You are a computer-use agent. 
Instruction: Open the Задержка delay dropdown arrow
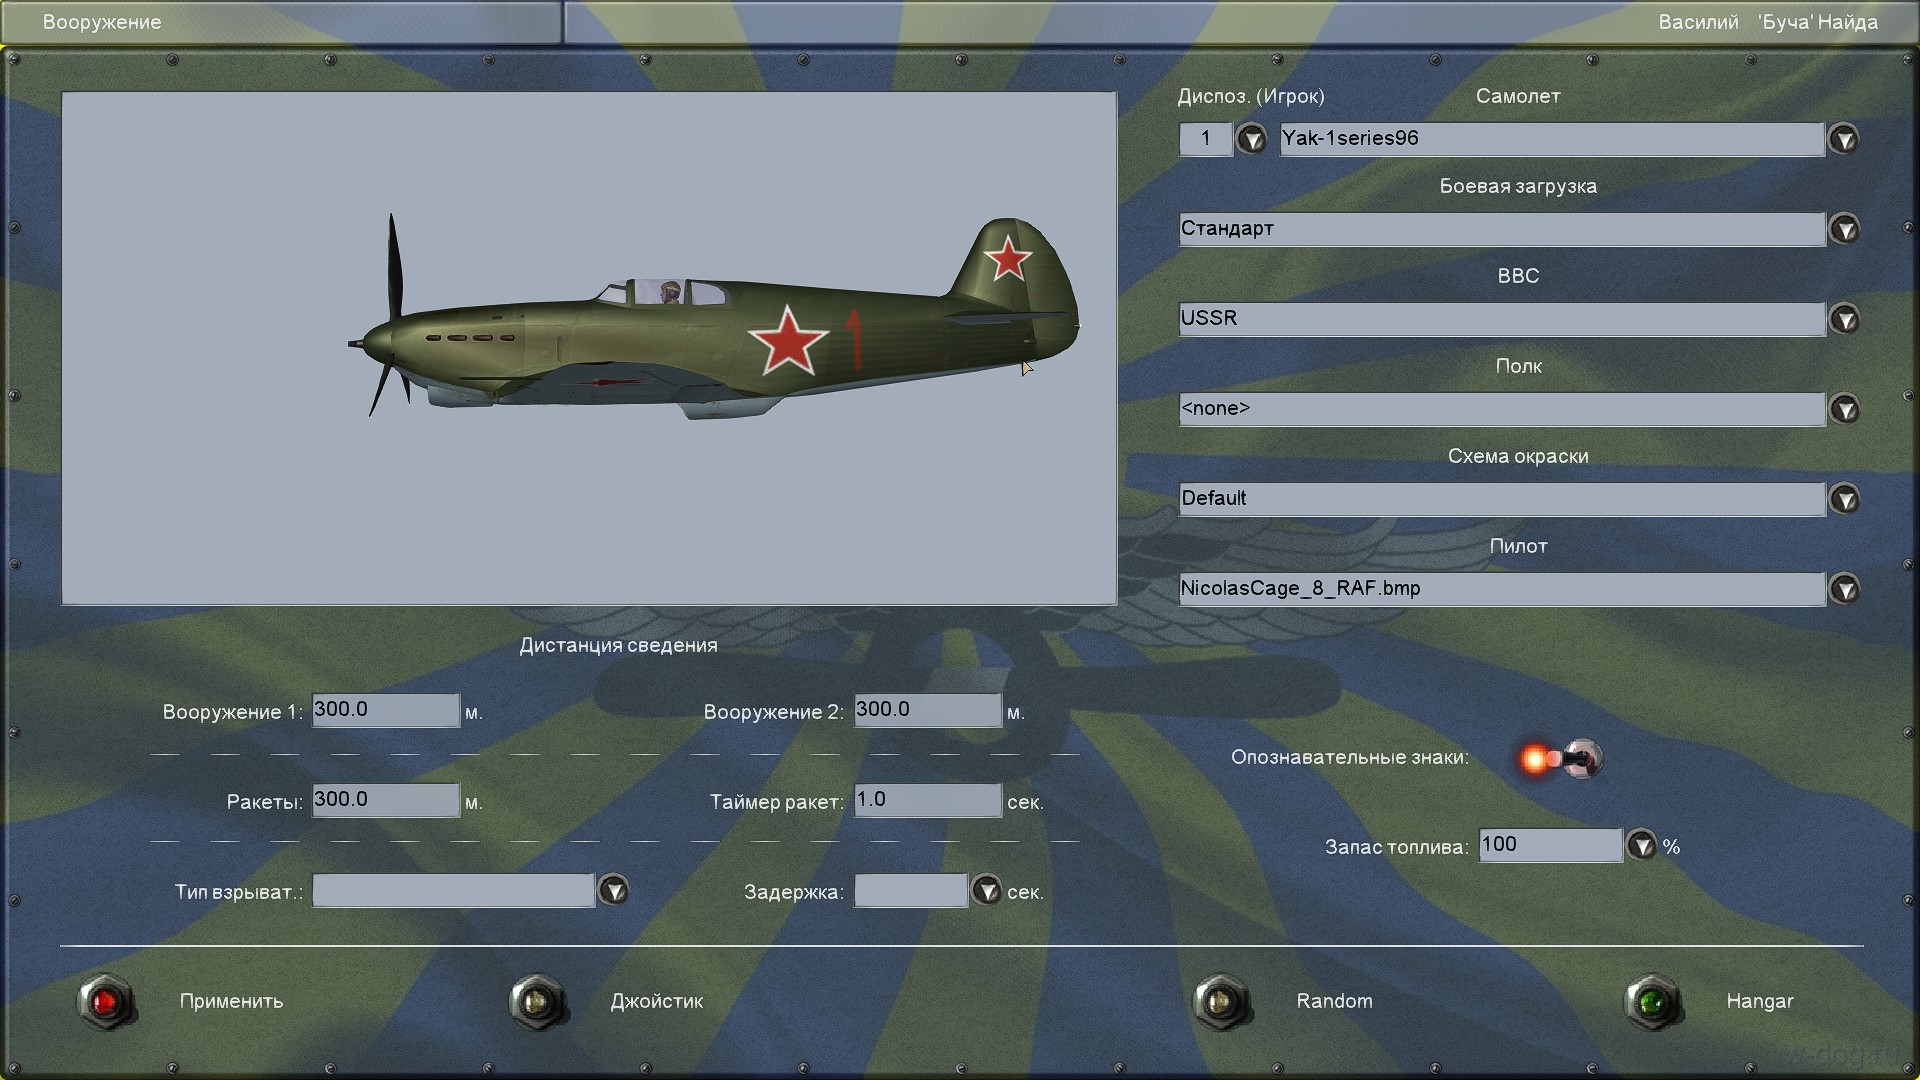pos(986,890)
